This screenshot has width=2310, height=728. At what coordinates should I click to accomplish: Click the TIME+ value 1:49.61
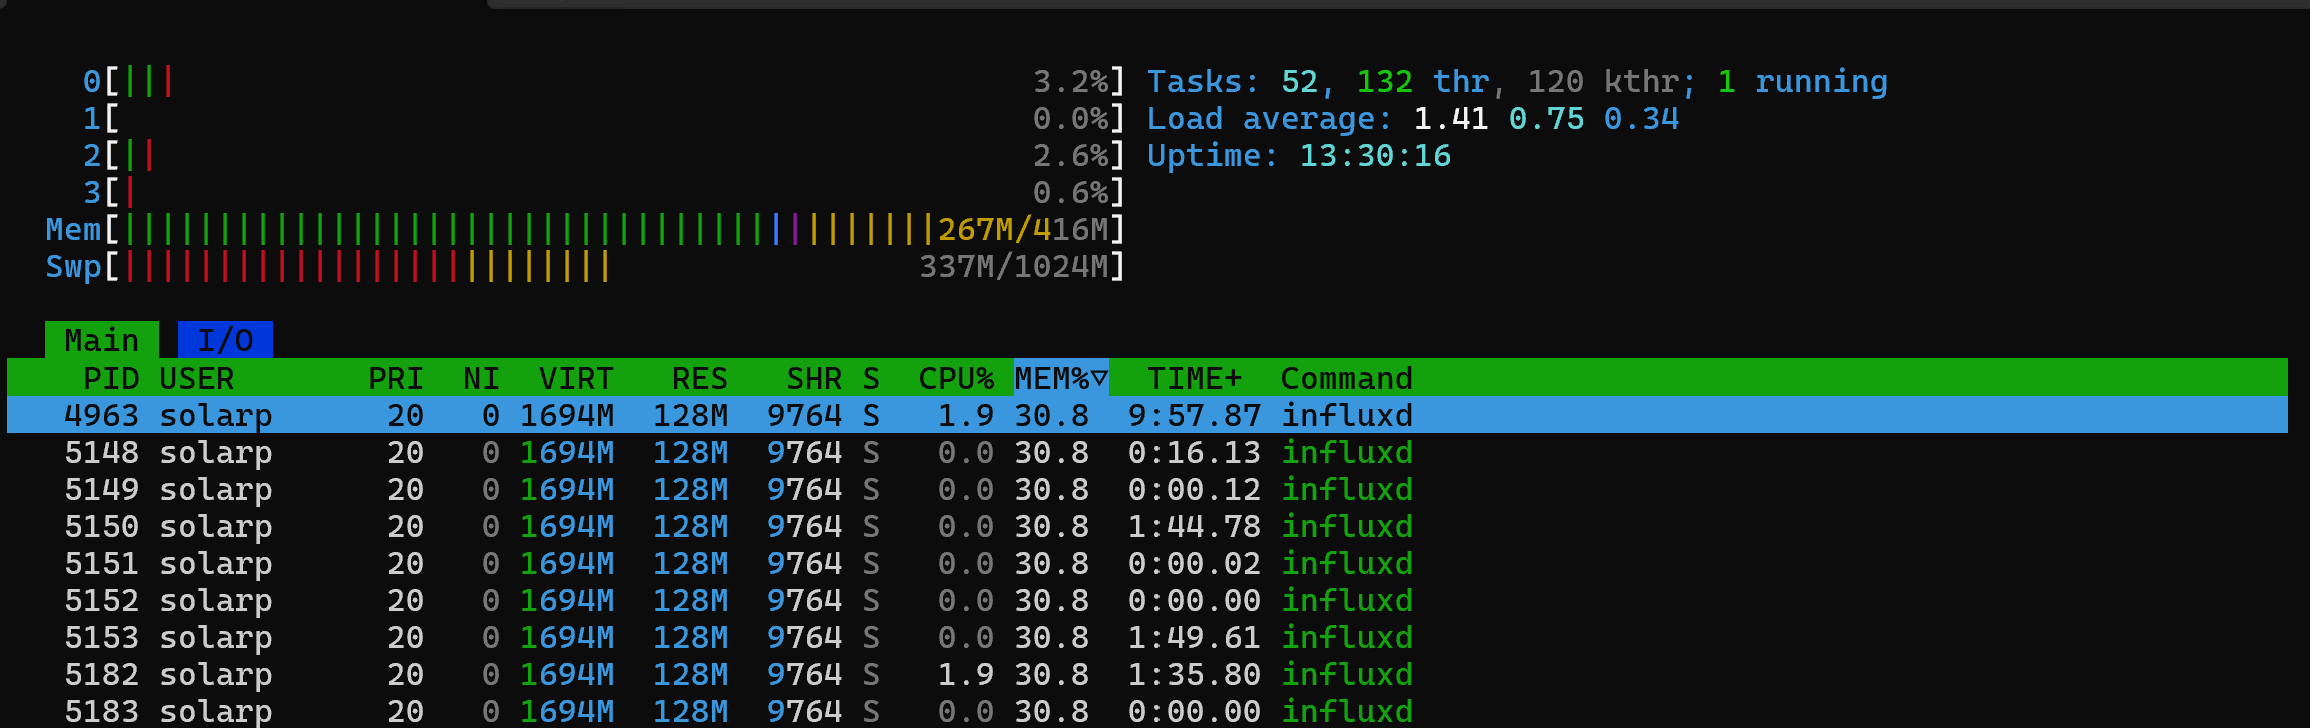pyautogui.click(x=1194, y=637)
